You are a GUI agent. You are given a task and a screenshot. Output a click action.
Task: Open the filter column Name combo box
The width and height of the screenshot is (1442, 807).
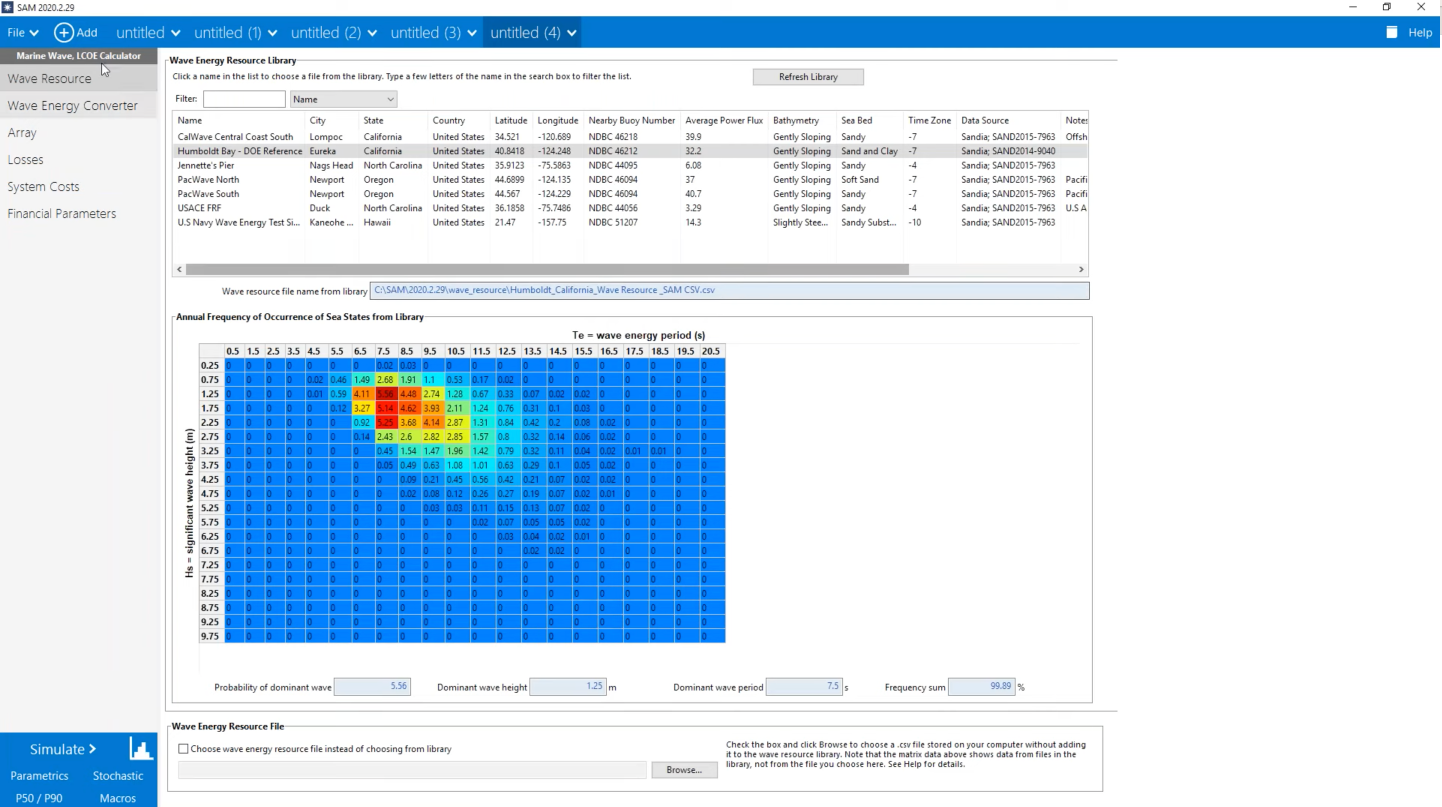coord(343,99)
